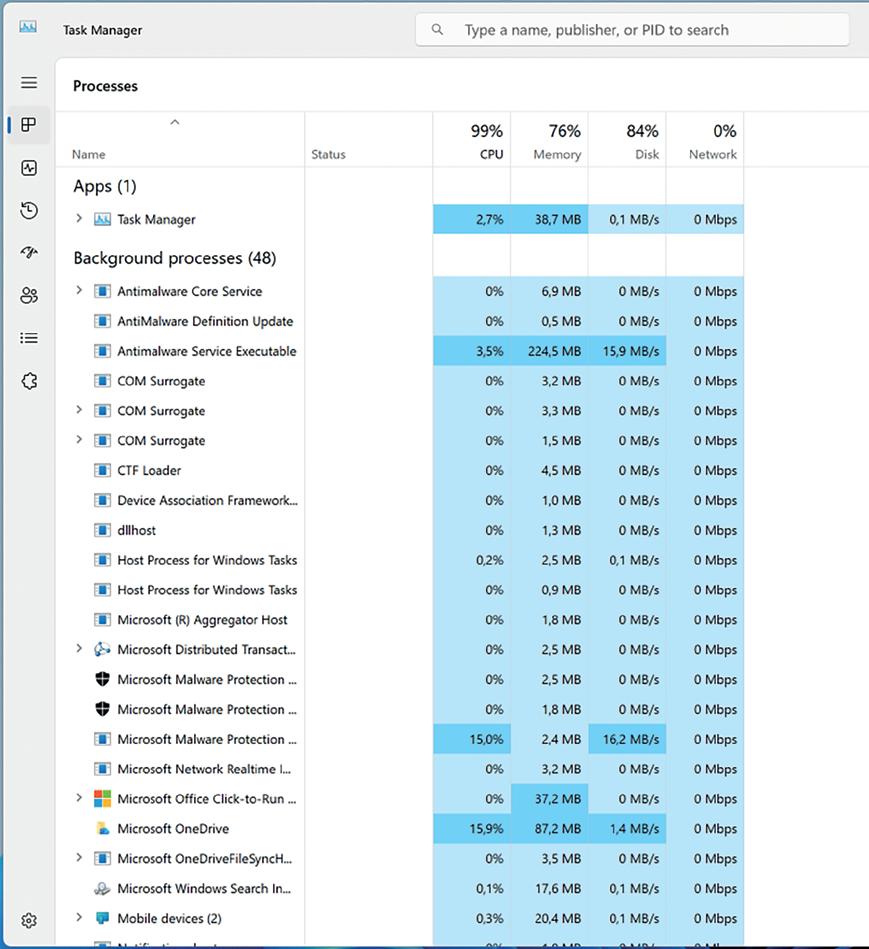Click the Mobile devices row icon
This screenshot has width=869, height=949.
[x=102, y=918]
